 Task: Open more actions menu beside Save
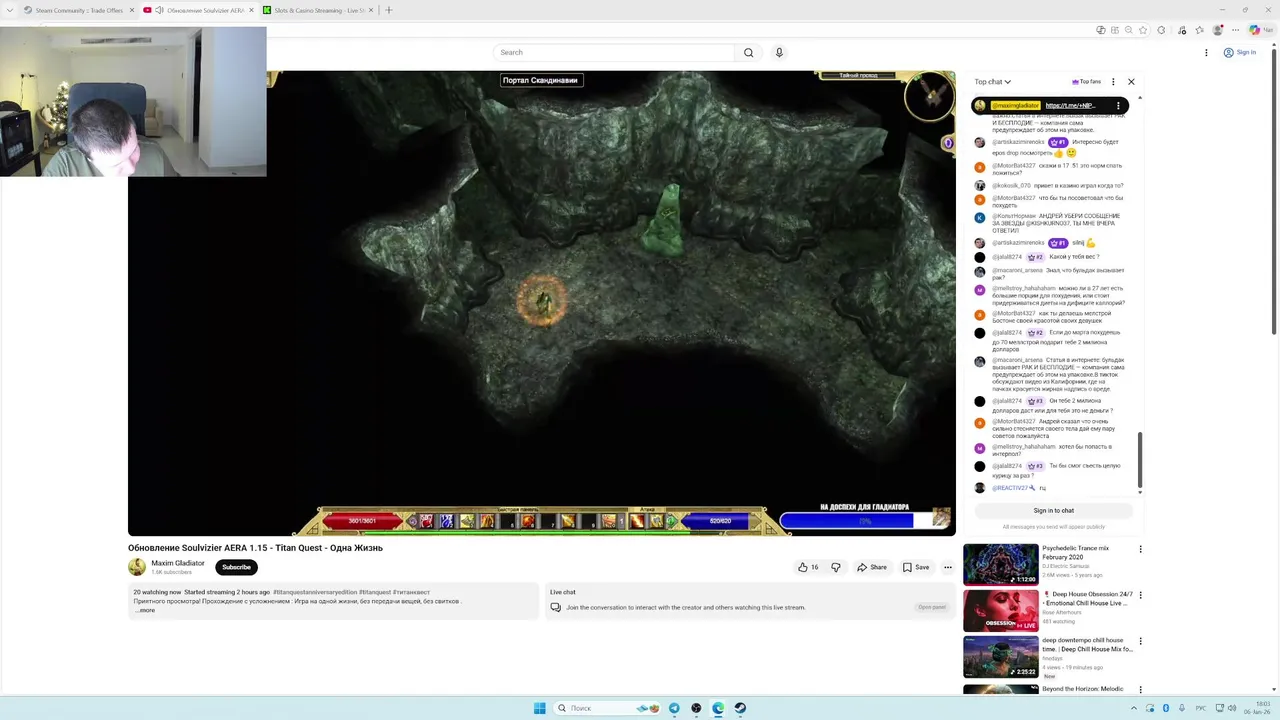click(948, 567)
